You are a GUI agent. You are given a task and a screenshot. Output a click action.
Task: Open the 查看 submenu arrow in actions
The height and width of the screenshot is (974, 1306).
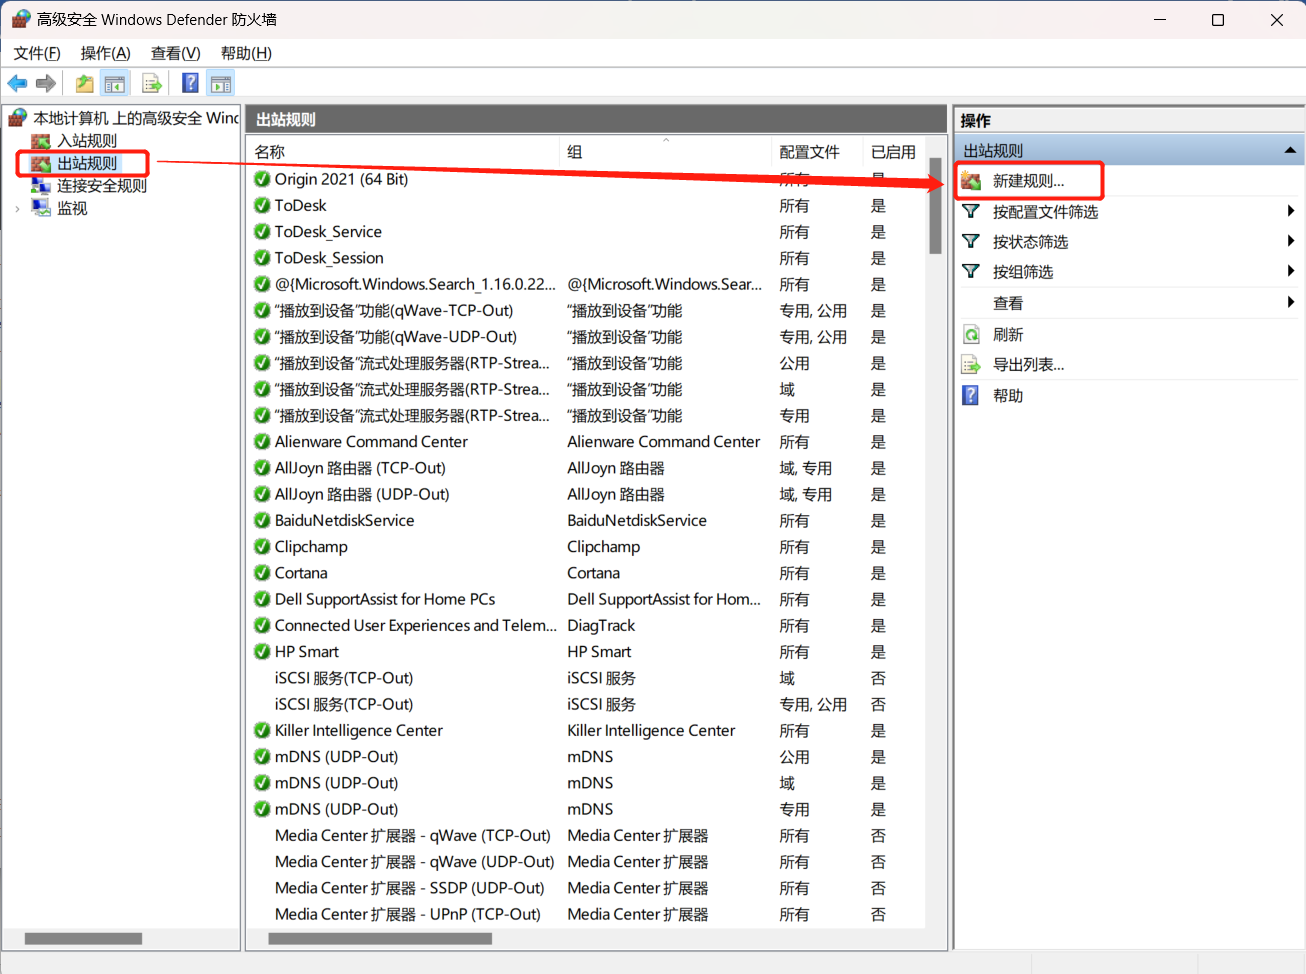(1291, 302)
